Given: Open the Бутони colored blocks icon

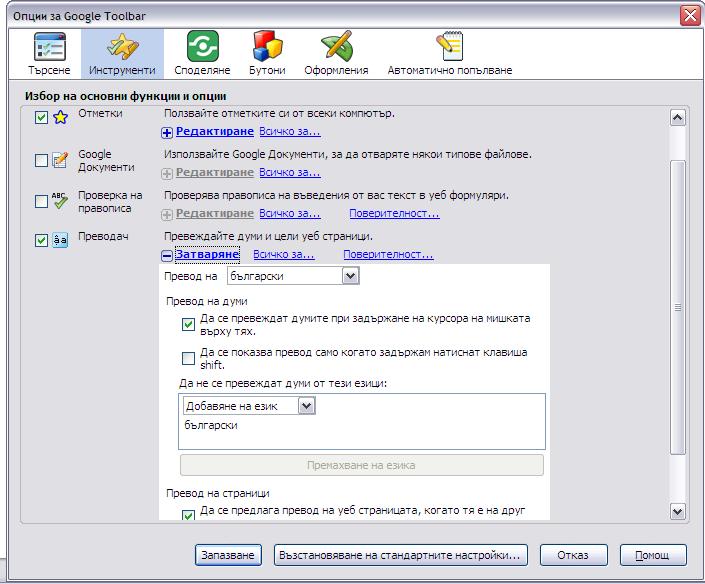Looking at the screenshot, I should tap(268, 46).
